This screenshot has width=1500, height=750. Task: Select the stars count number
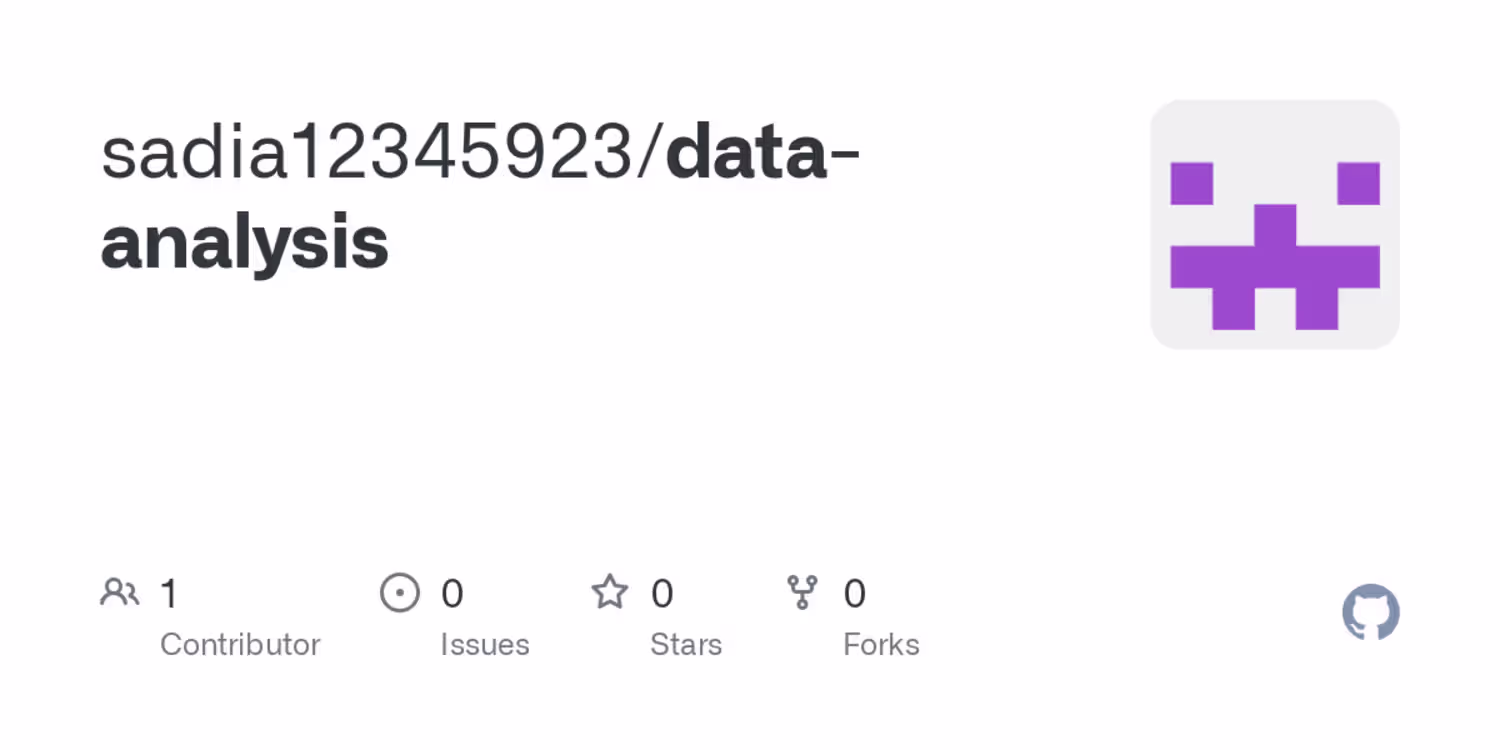[x=662, y=594]
